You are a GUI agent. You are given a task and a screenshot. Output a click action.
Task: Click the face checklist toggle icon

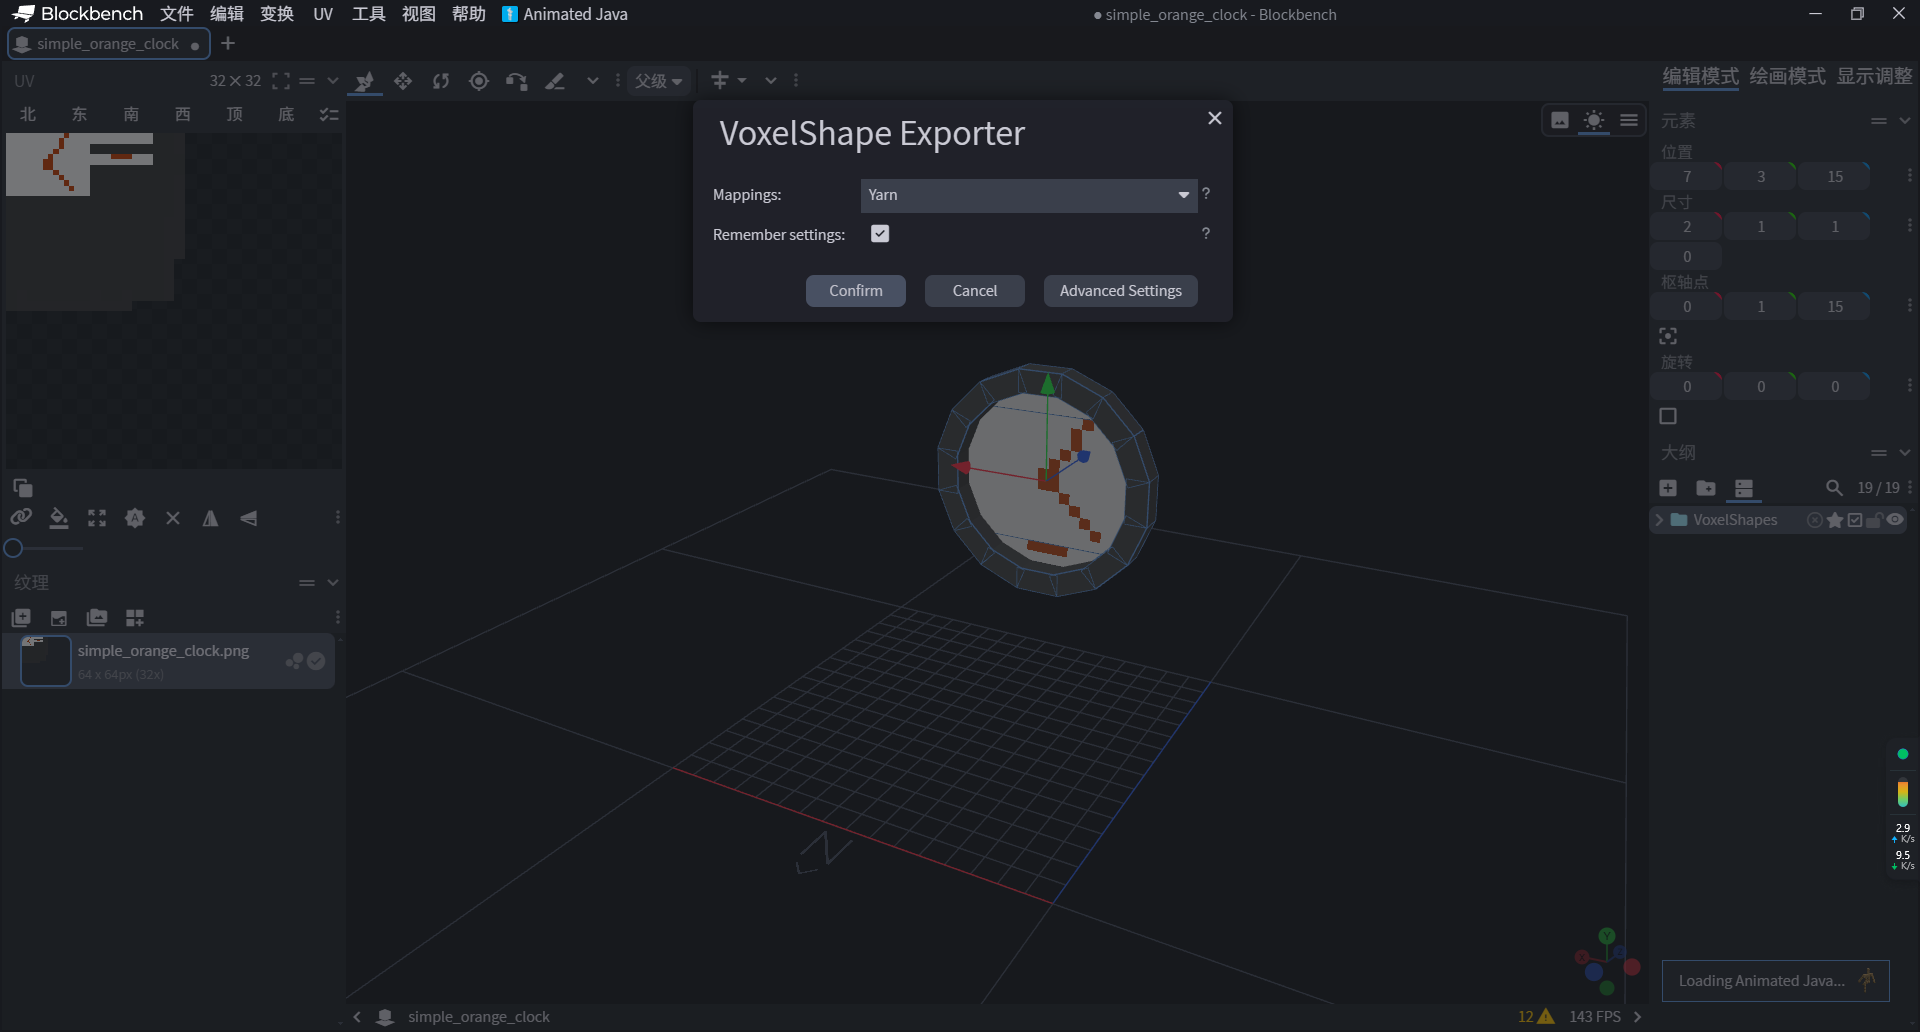pyautogui.click(x=329, y=114)
